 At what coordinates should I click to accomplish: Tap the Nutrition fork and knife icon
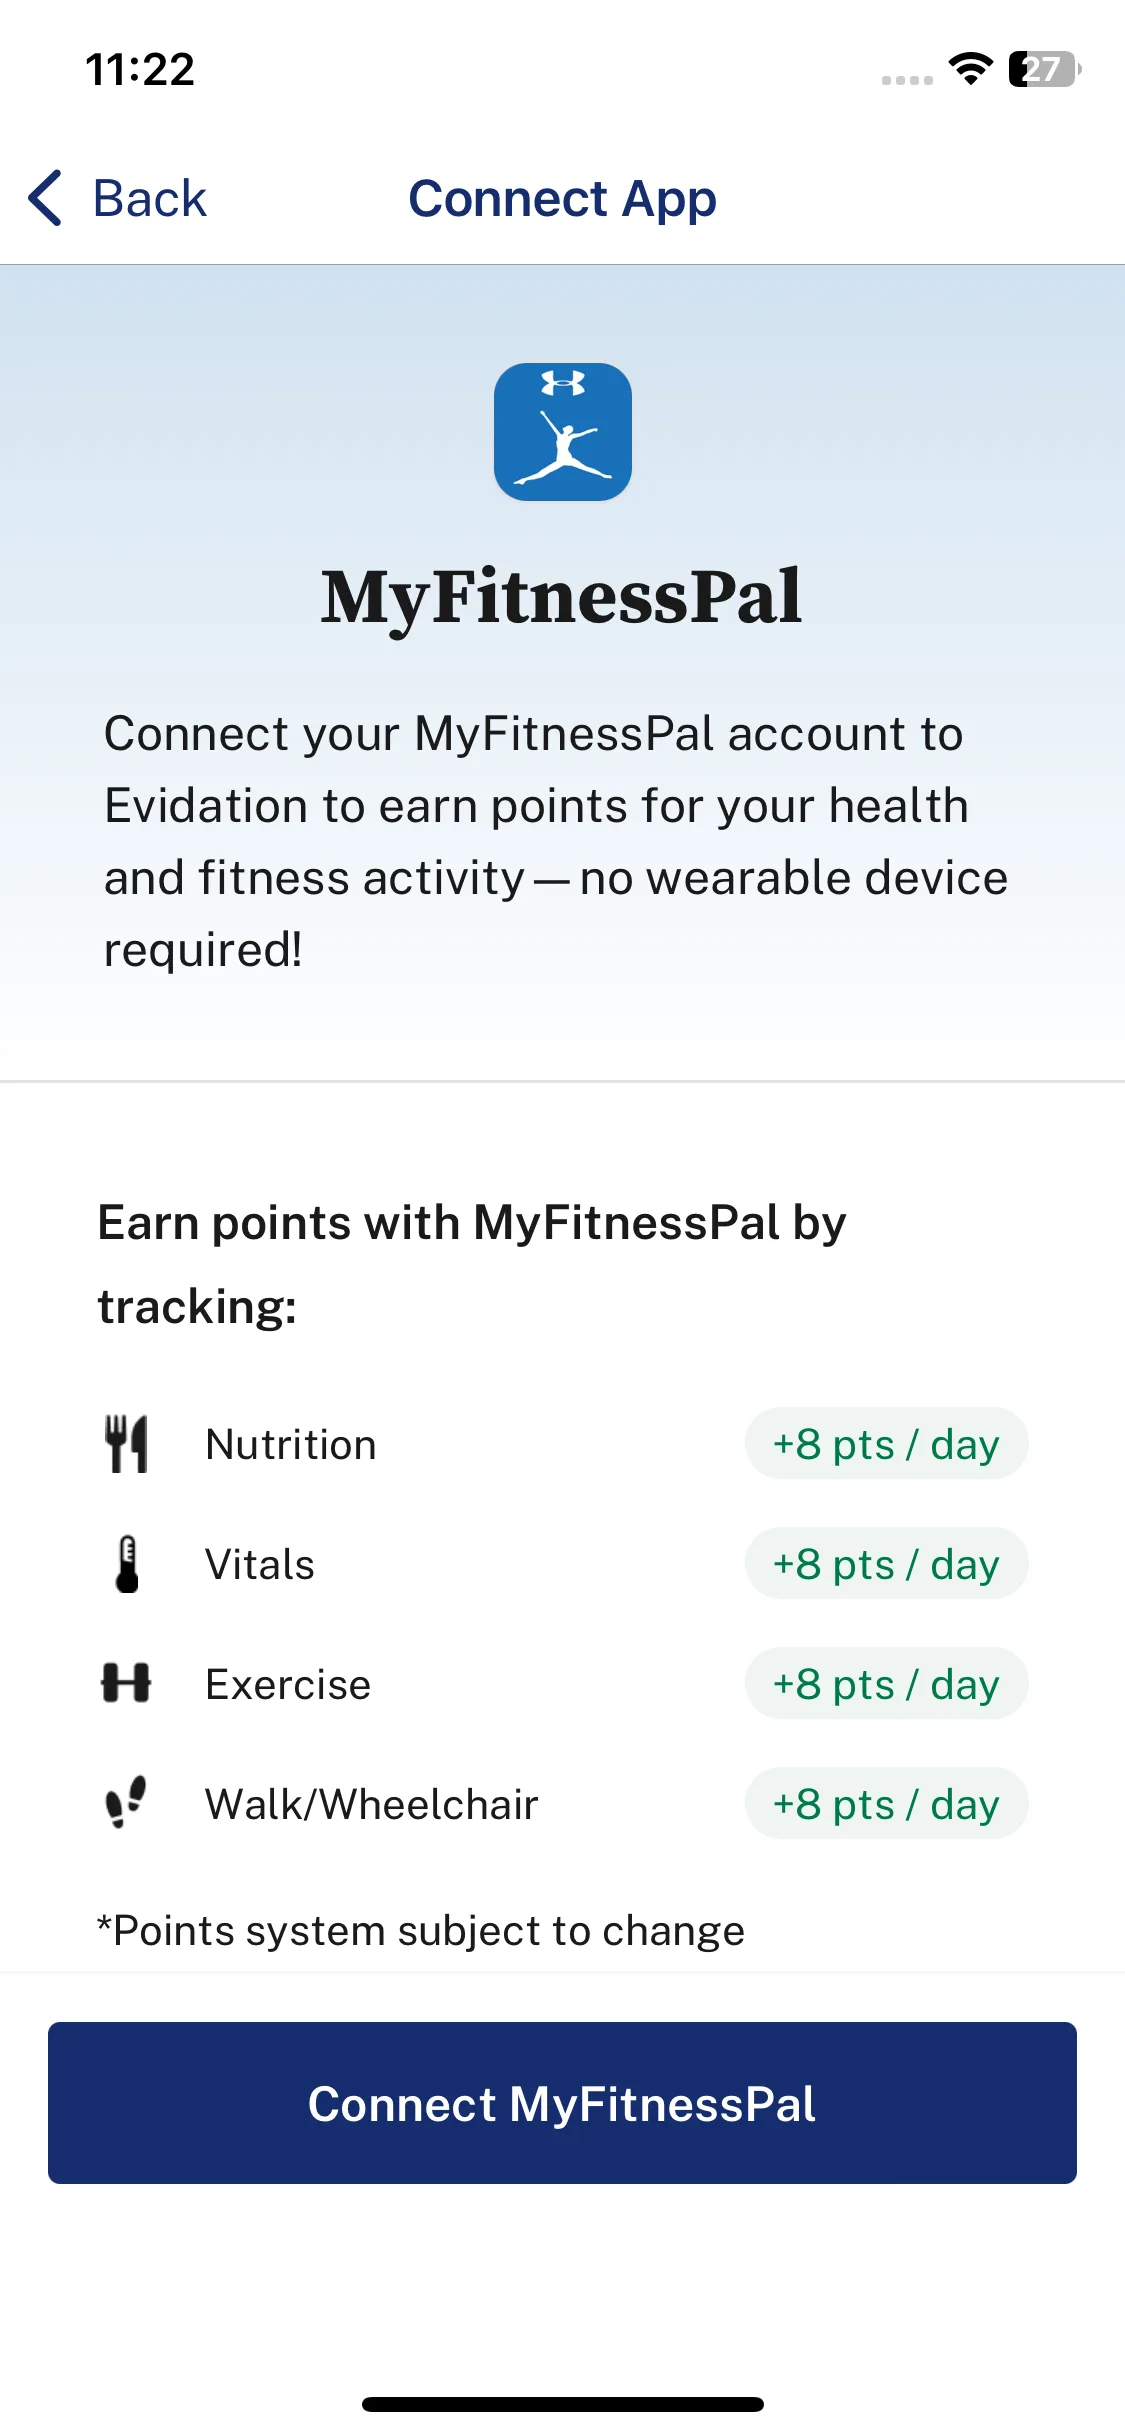click(127, 1443)
